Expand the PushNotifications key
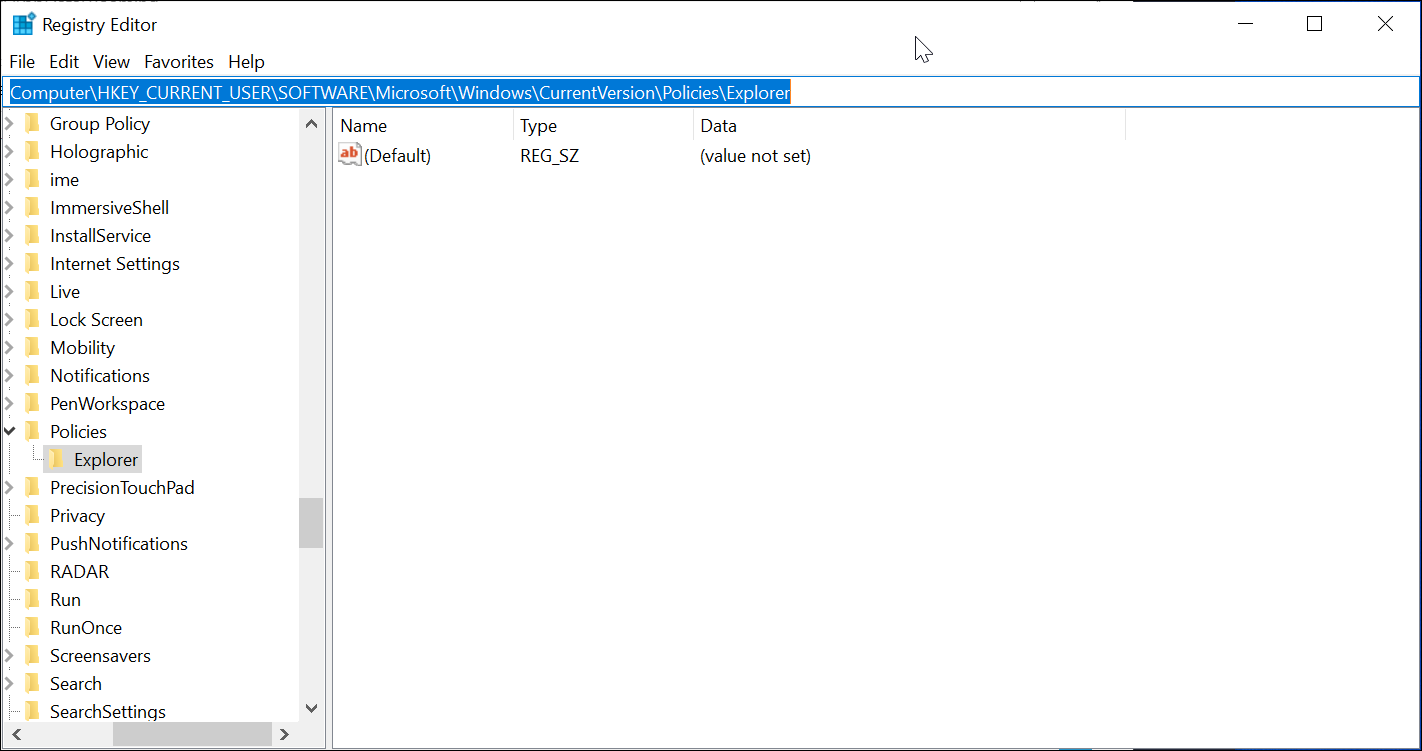This screenshot has width=1422, height=751. pyautogui.click(x=10, y=544)
